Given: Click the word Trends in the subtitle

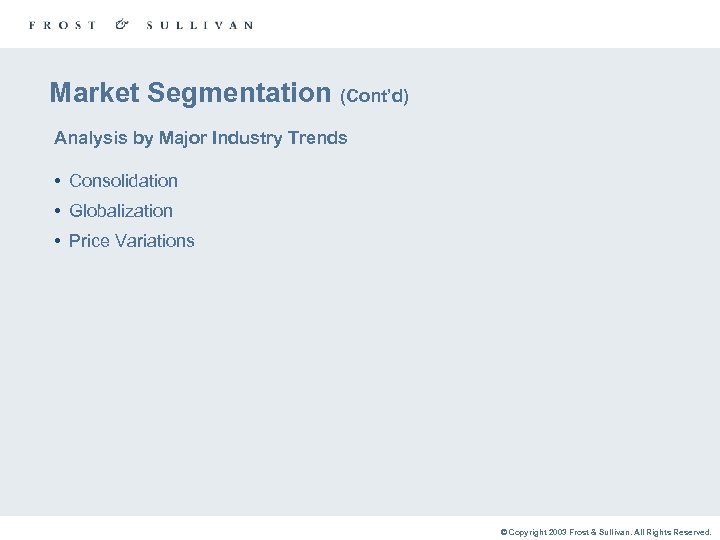Looking at the screenshot, I should coord(319,138).
